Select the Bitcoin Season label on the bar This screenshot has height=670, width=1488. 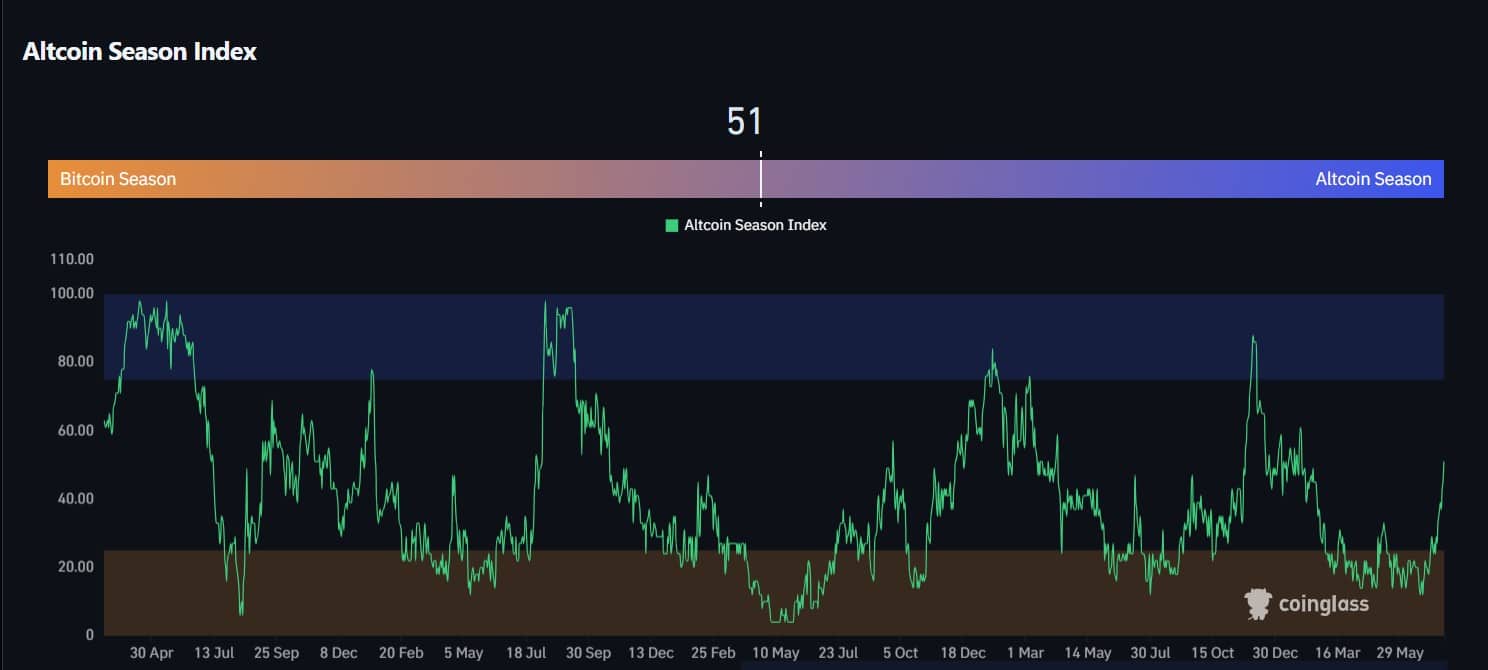click(118, 179)
